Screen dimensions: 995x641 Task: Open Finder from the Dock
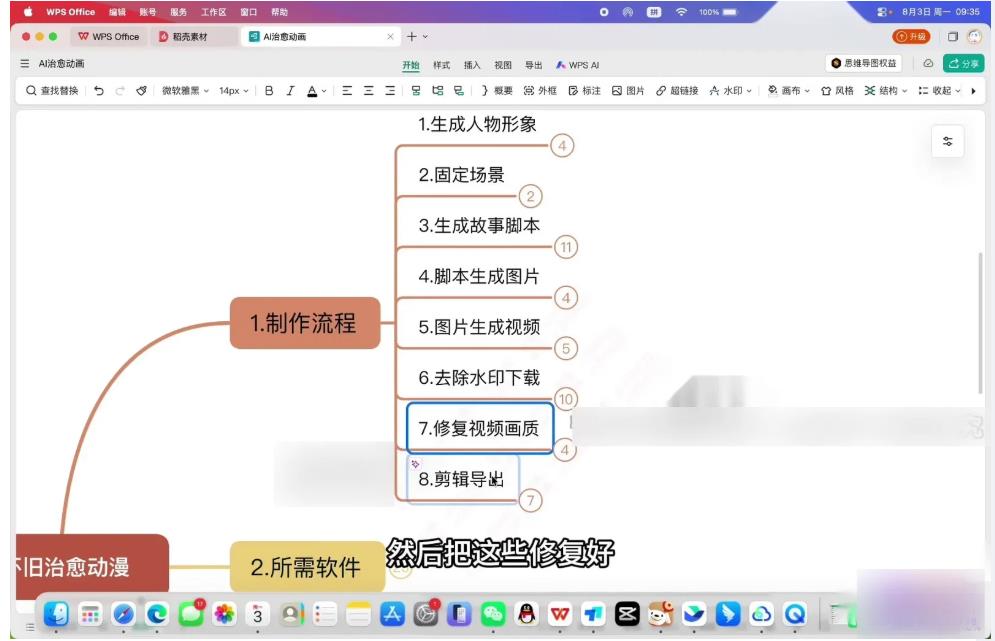click(56, 614)
